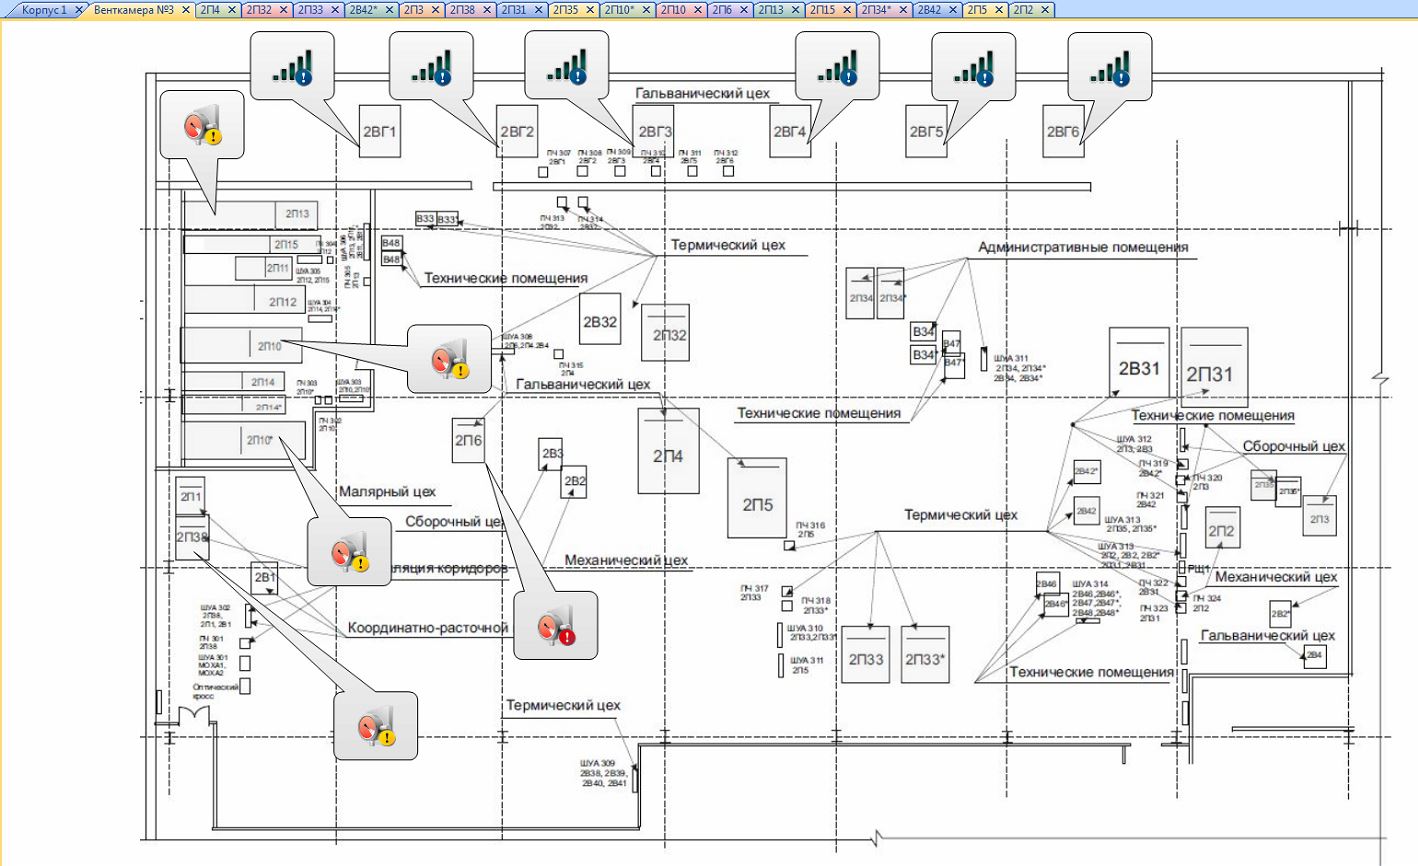Click the signal status icon for 2ВГ1

(x=291, y=66)
